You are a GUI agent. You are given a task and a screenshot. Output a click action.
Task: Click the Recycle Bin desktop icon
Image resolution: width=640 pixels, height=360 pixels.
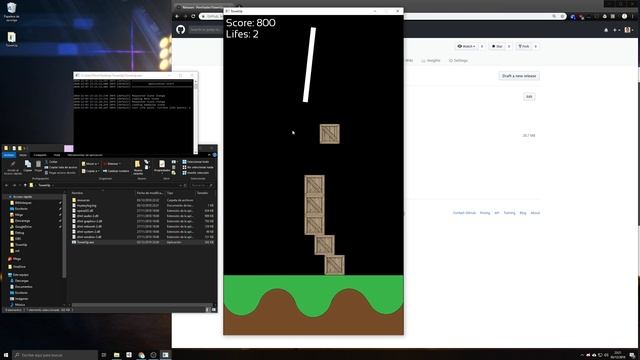click(11, 12)
